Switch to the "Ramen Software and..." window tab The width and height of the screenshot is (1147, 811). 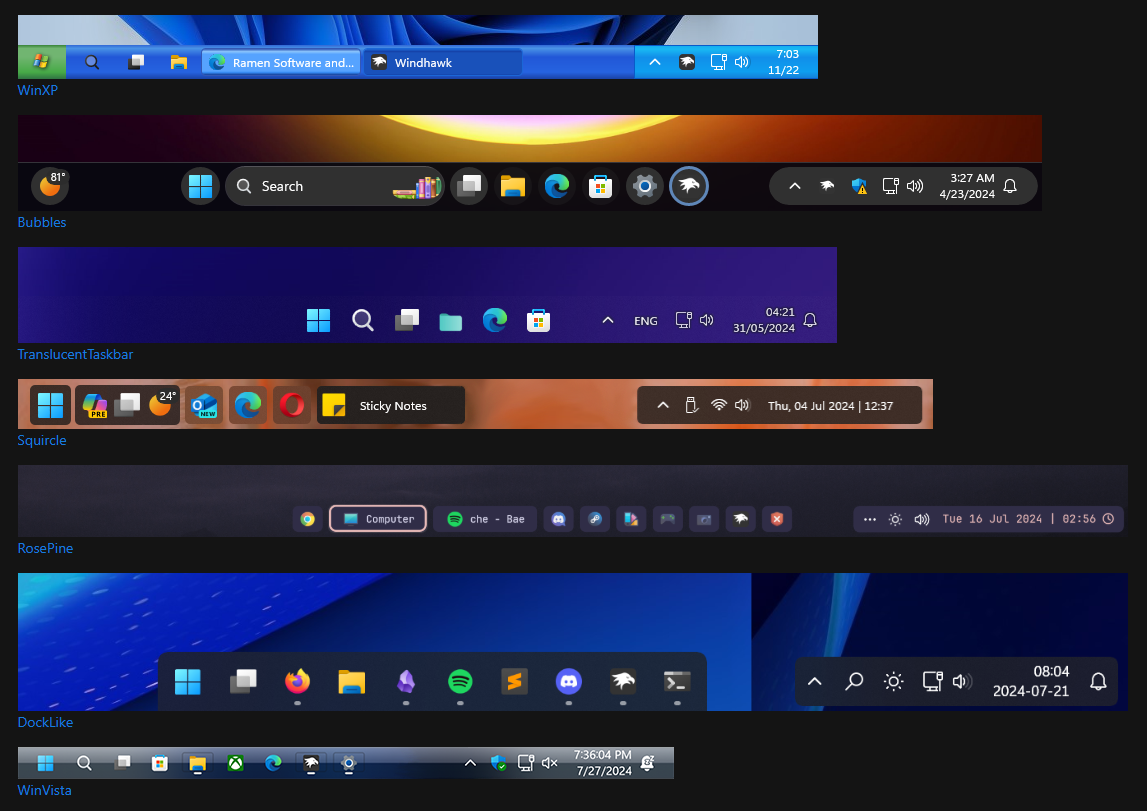click(x=280, y=62)
